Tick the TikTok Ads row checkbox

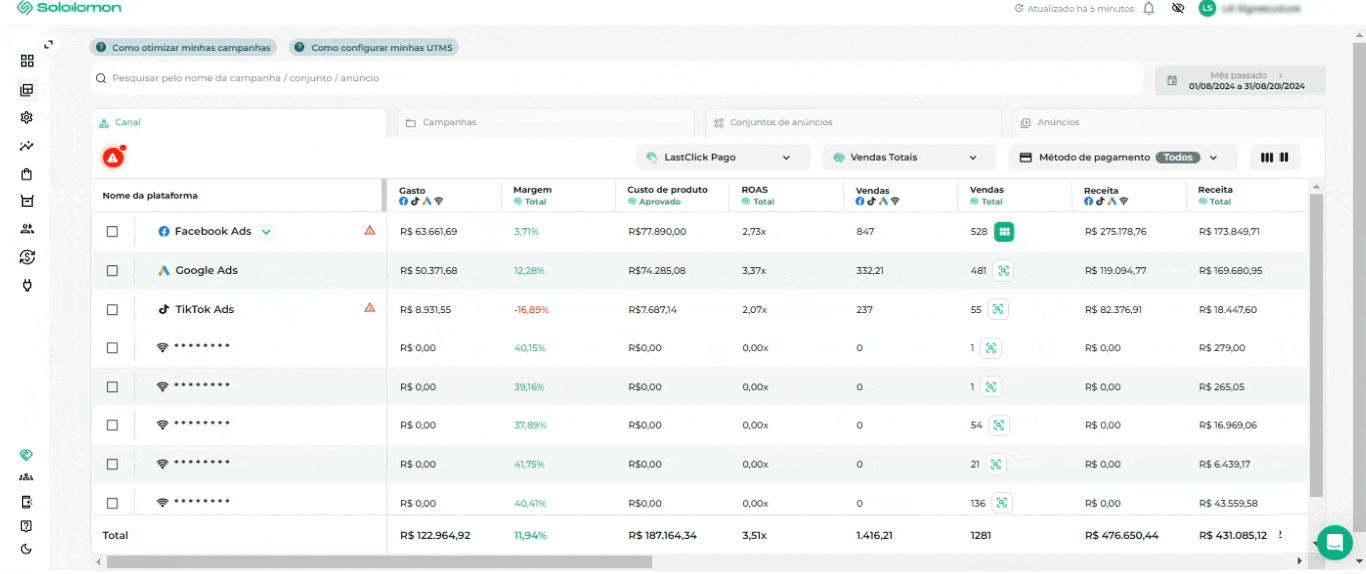[112, 310]
